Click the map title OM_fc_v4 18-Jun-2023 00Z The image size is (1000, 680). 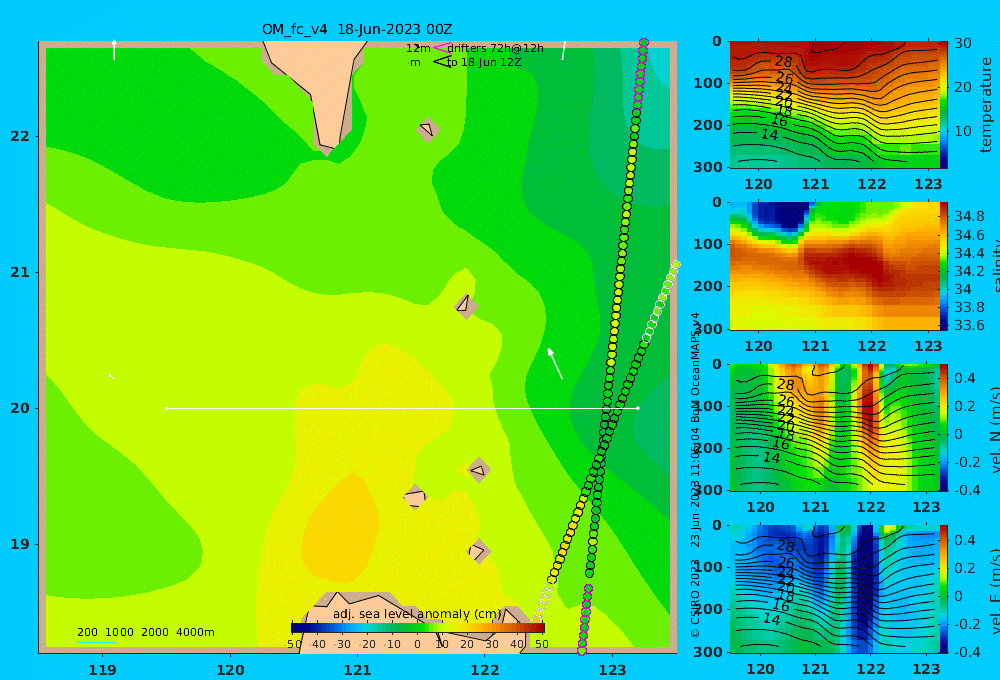coord(357,29)
